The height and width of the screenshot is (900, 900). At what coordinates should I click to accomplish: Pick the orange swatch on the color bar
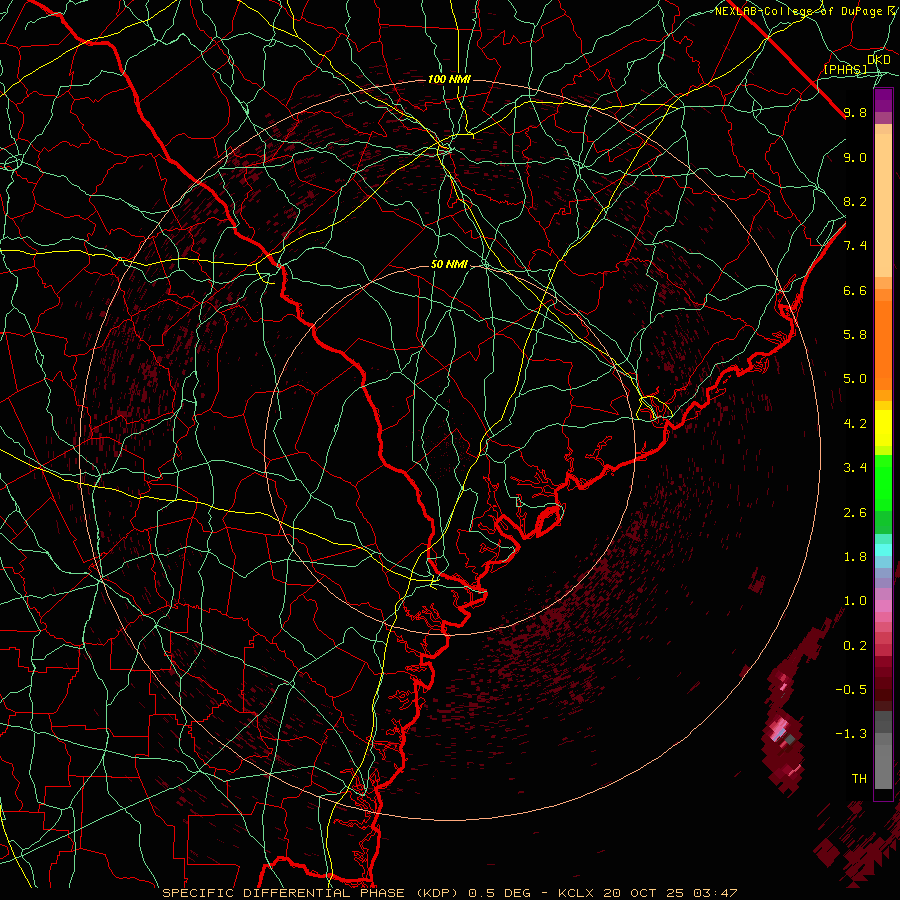883,344
